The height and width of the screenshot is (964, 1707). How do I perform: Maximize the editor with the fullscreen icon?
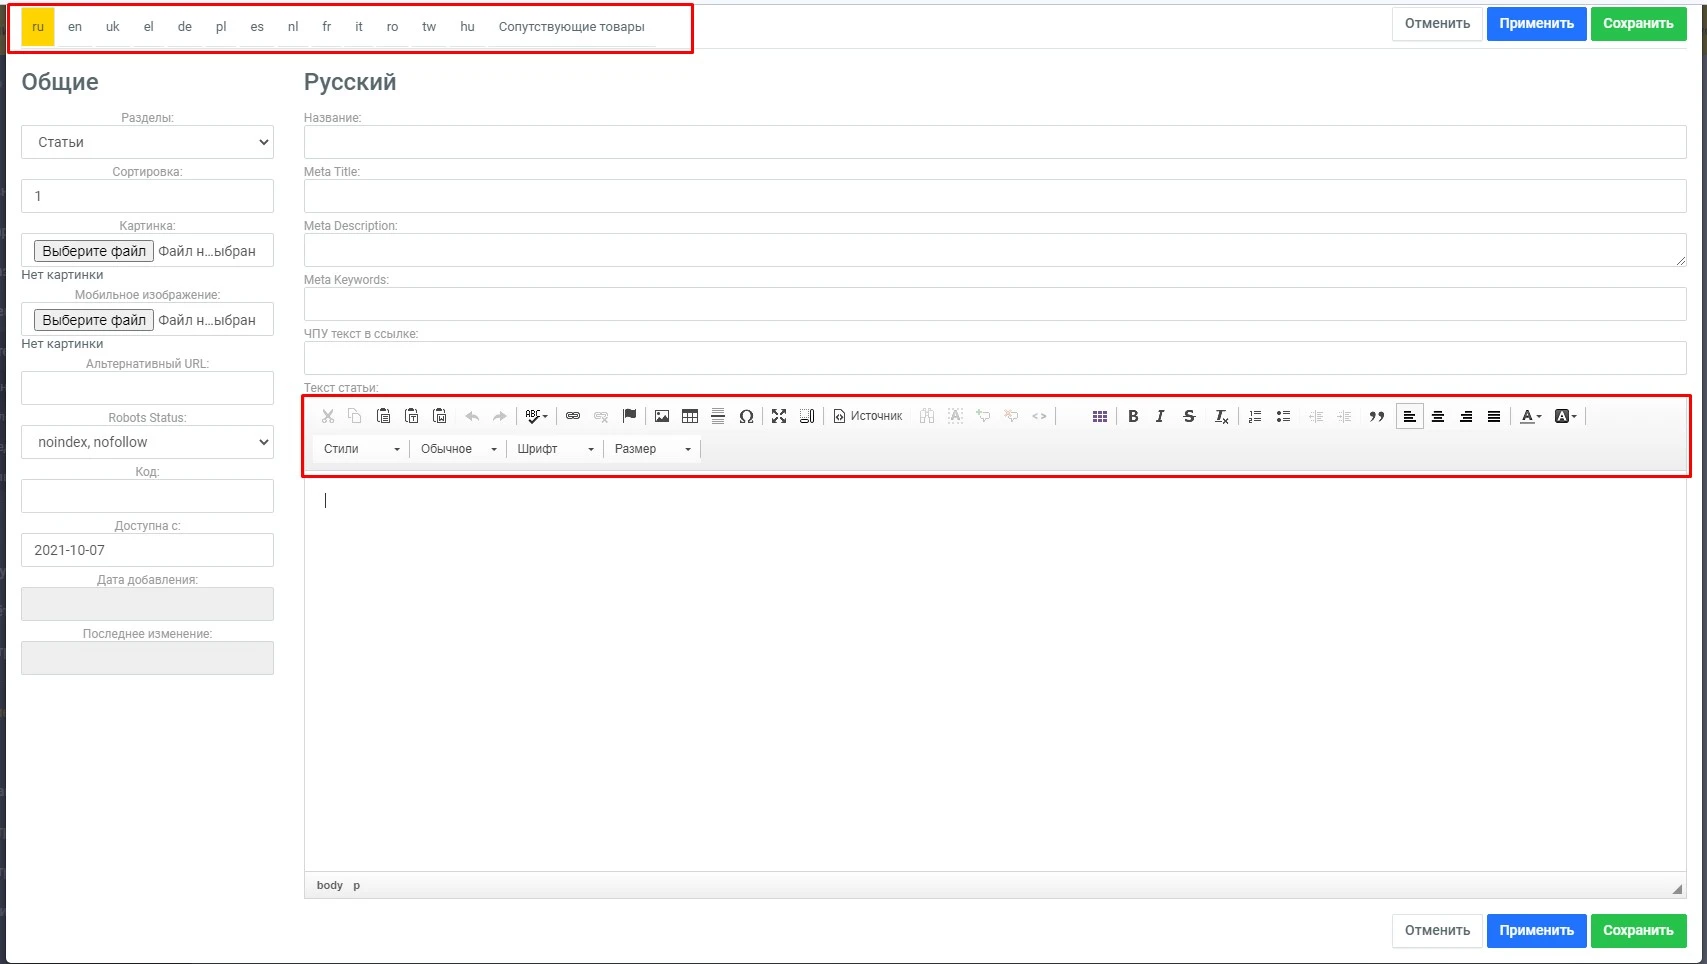779,416
